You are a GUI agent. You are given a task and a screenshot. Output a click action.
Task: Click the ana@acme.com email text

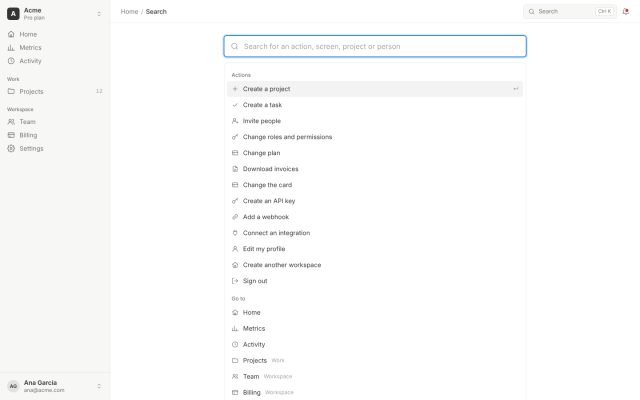(x=44, y=390)
